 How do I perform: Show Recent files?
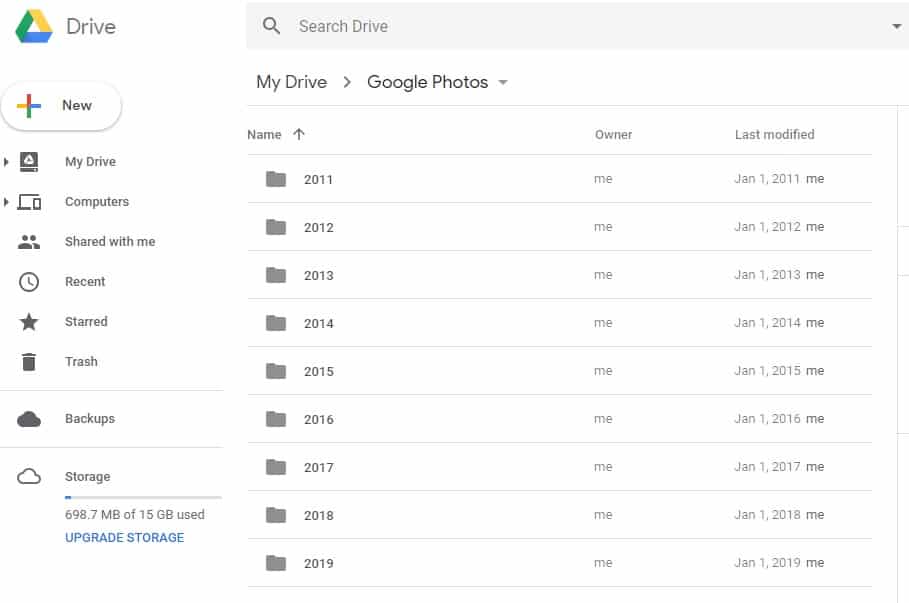85,282
